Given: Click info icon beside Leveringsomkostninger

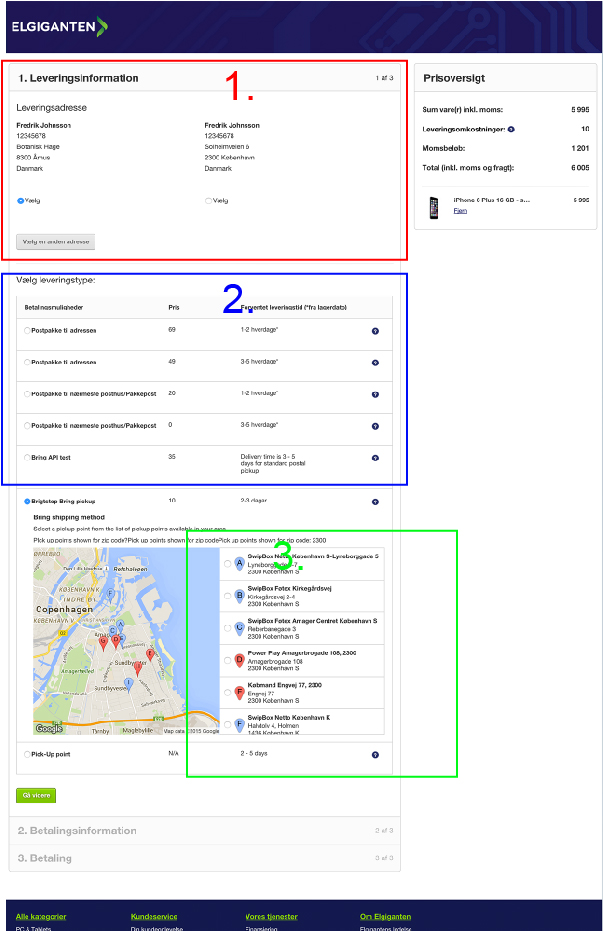Looking at the screenshot, I should pos(511,129).
